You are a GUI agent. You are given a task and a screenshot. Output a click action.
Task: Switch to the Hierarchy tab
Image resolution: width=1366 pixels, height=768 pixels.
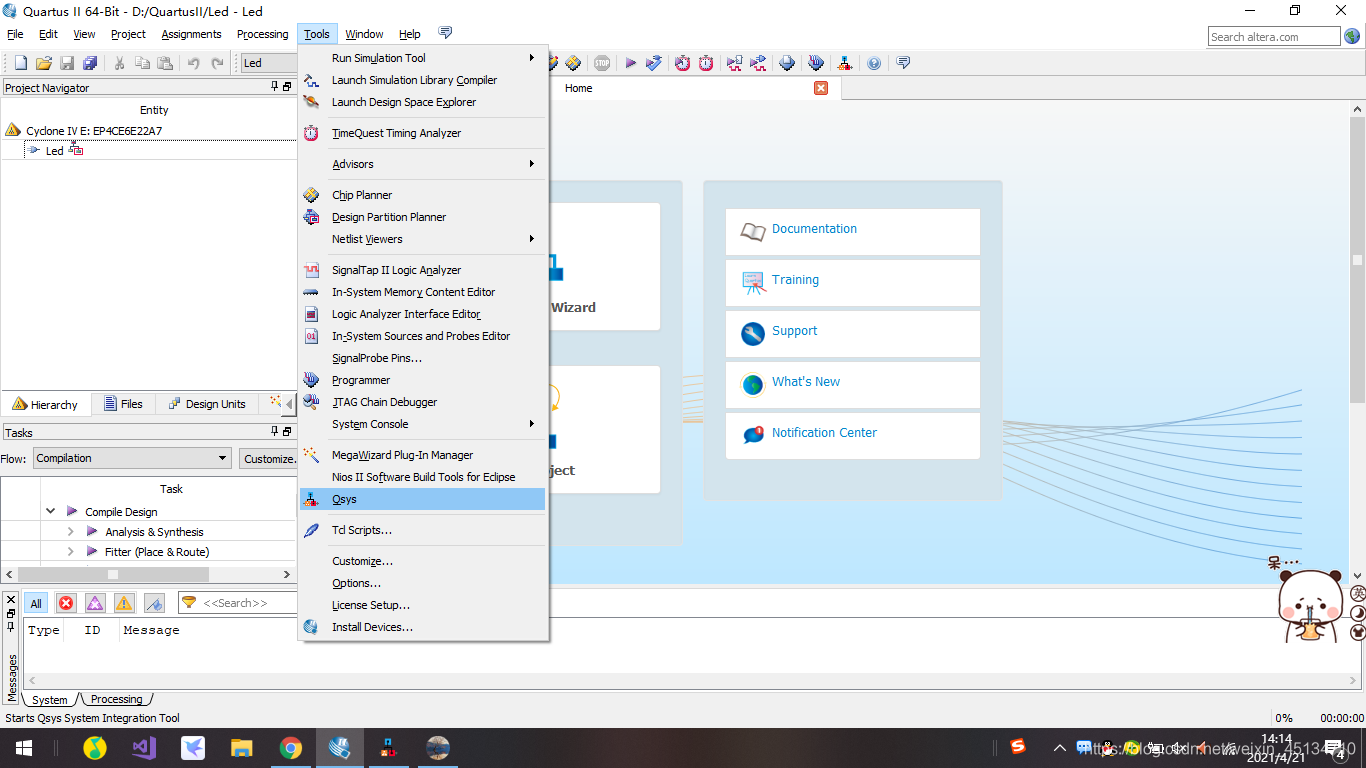click(x=46, y=404)
